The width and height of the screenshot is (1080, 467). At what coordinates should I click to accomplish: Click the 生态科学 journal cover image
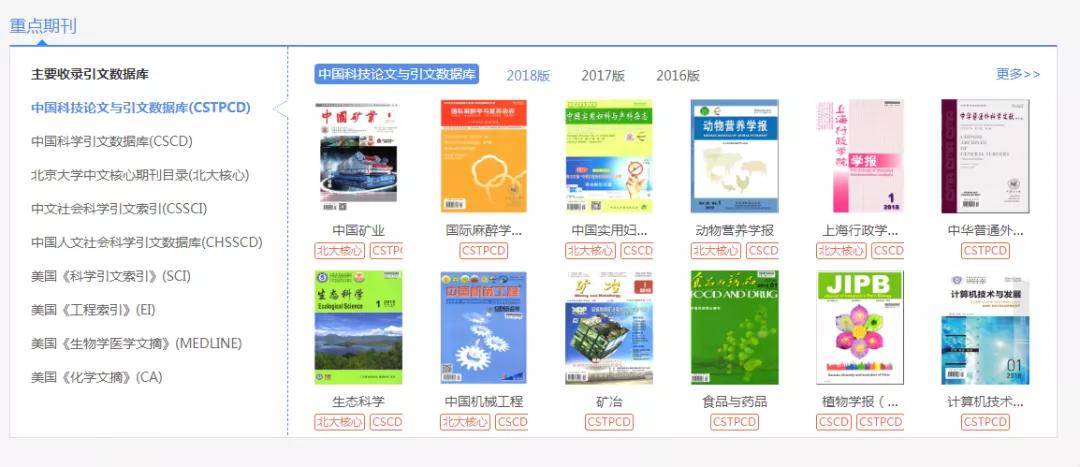(358, 327)
